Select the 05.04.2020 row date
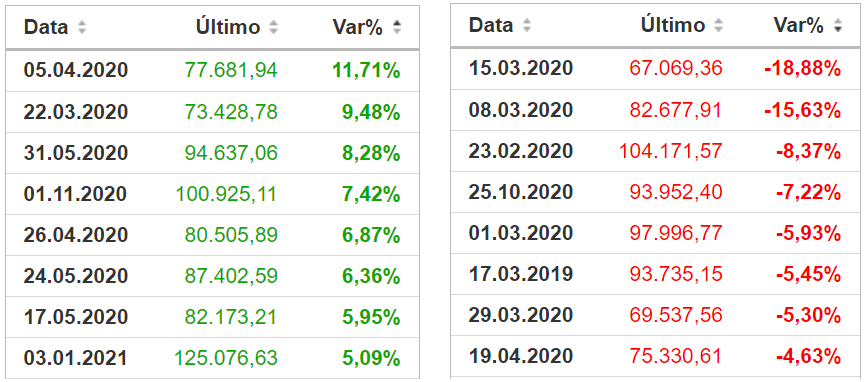866x382 pixels. [x=76, y=71]
